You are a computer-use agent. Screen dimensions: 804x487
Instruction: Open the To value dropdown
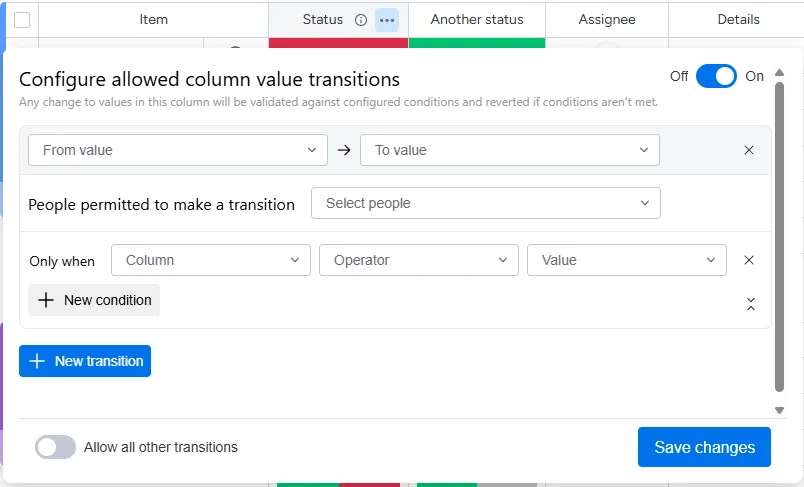(x=510, y=150)
